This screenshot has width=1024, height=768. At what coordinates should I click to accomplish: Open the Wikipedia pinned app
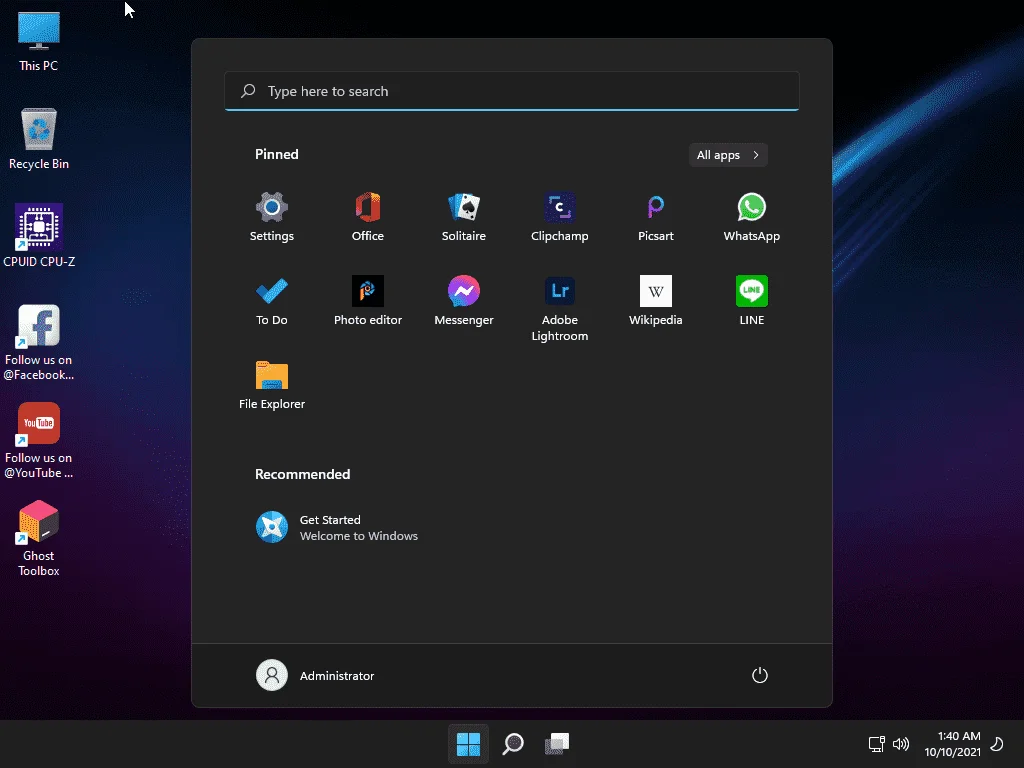click(656, 301)
